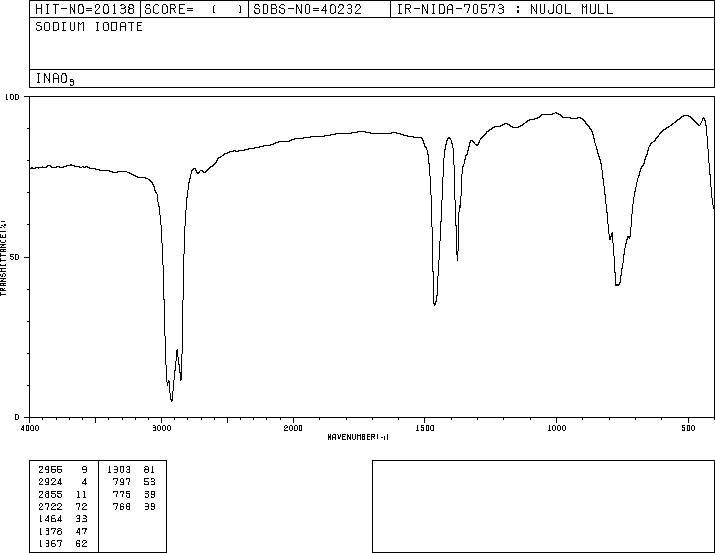Select peak entry 2966 in the table
The width and height of the screenshot is (715, 553).
pos(50,470)
